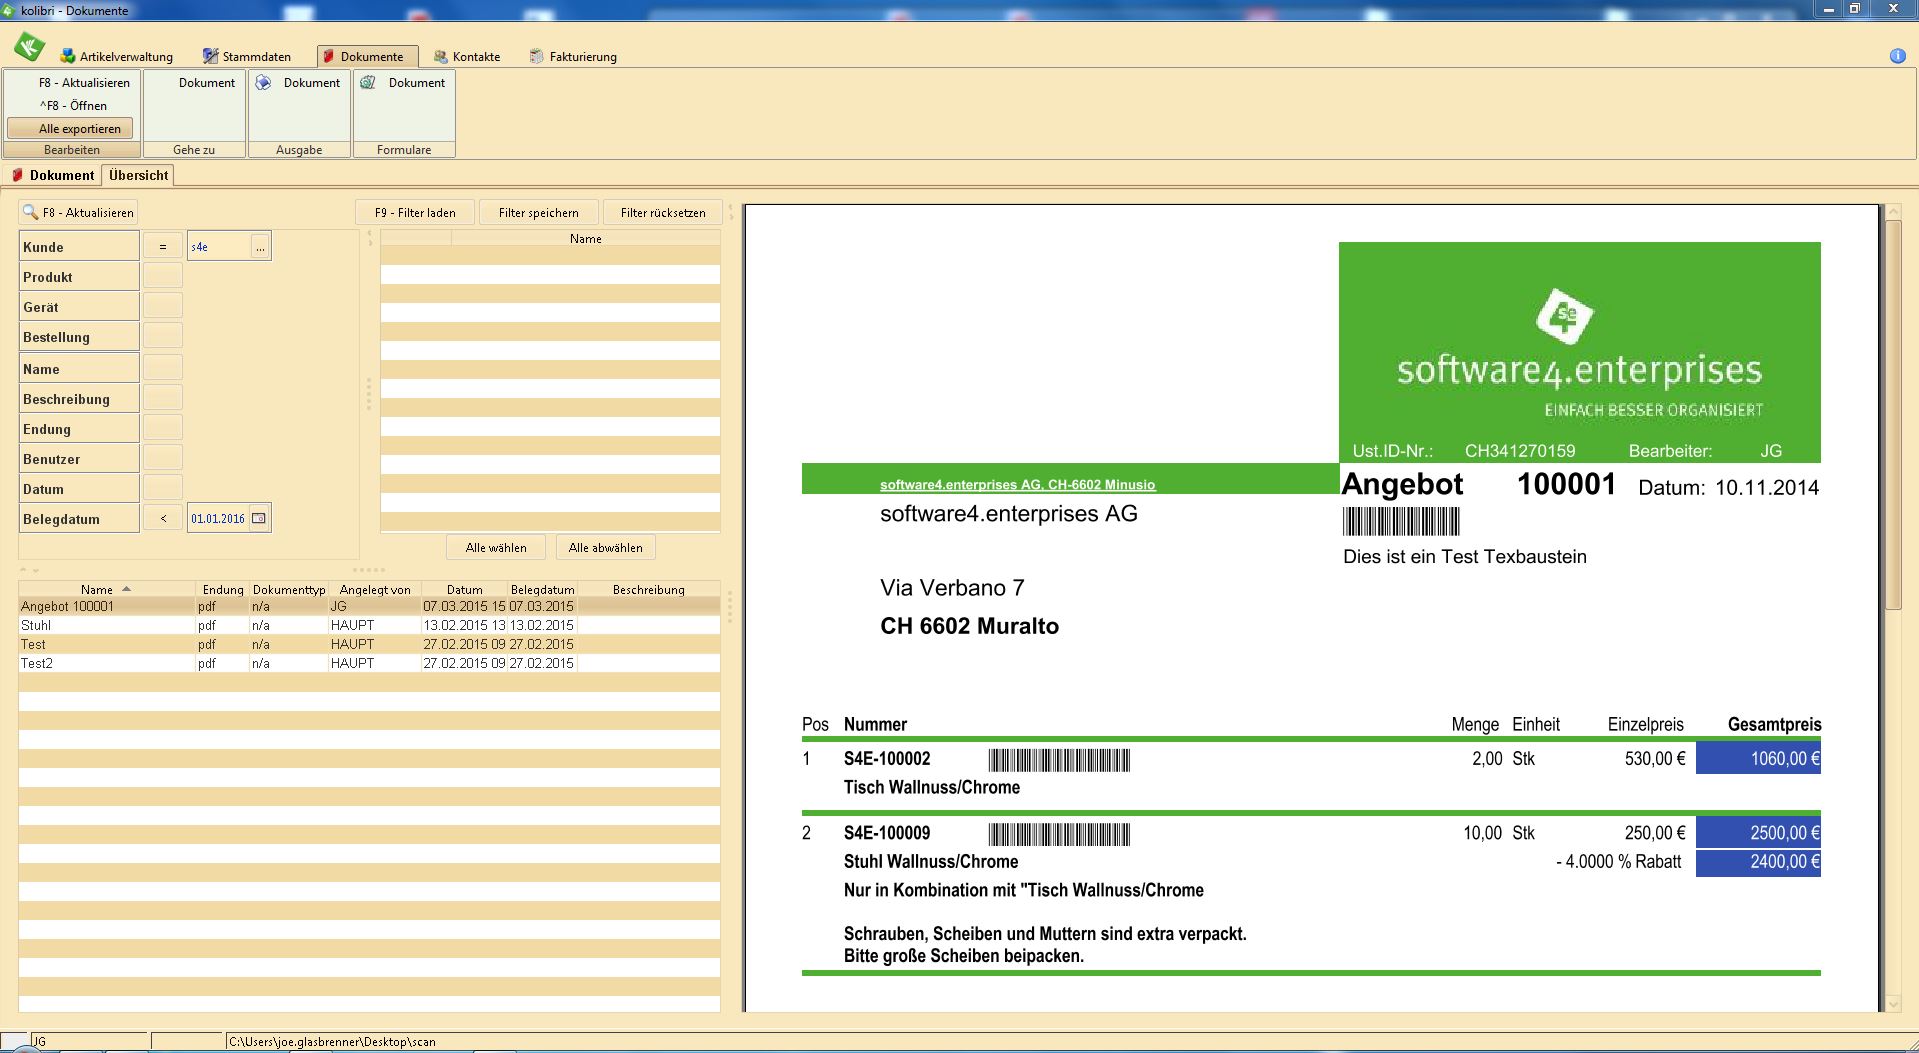The height and width of the screenshot is (1053, 1919).
Task: Click the Beschreibung column header in list
Action: [649, 589]
